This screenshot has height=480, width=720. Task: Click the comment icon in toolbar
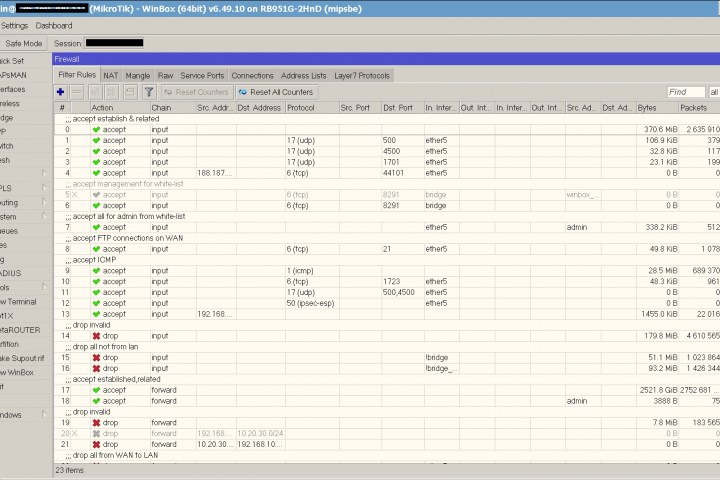(x=130, y=92)
